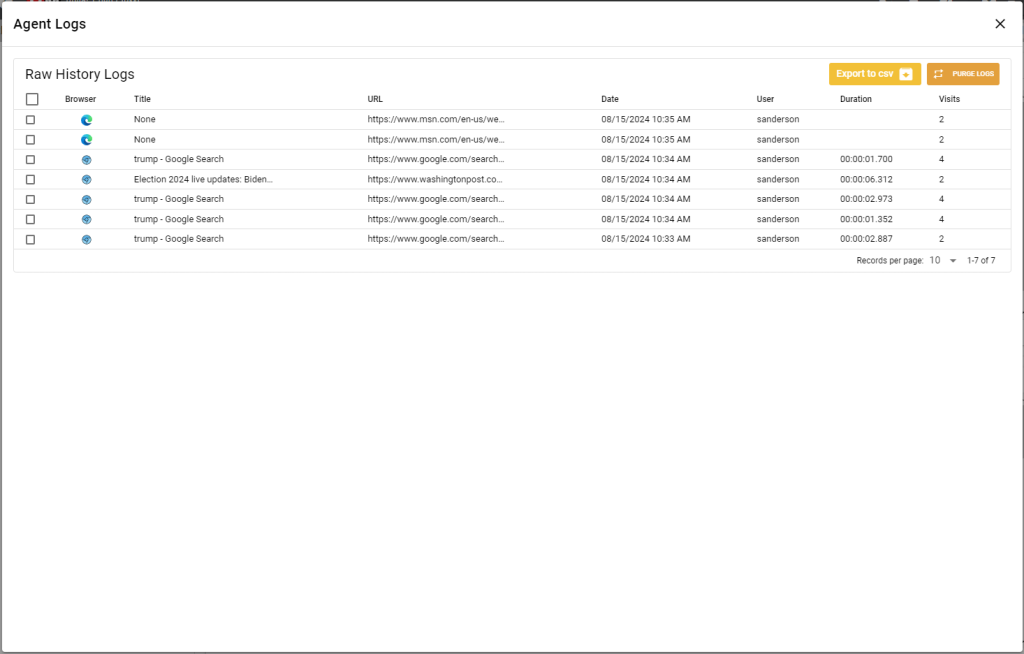1024x654 pixels.
Task: Click the date '08/15/2024 10:33 AM'
Action: [x=646, y=238]
